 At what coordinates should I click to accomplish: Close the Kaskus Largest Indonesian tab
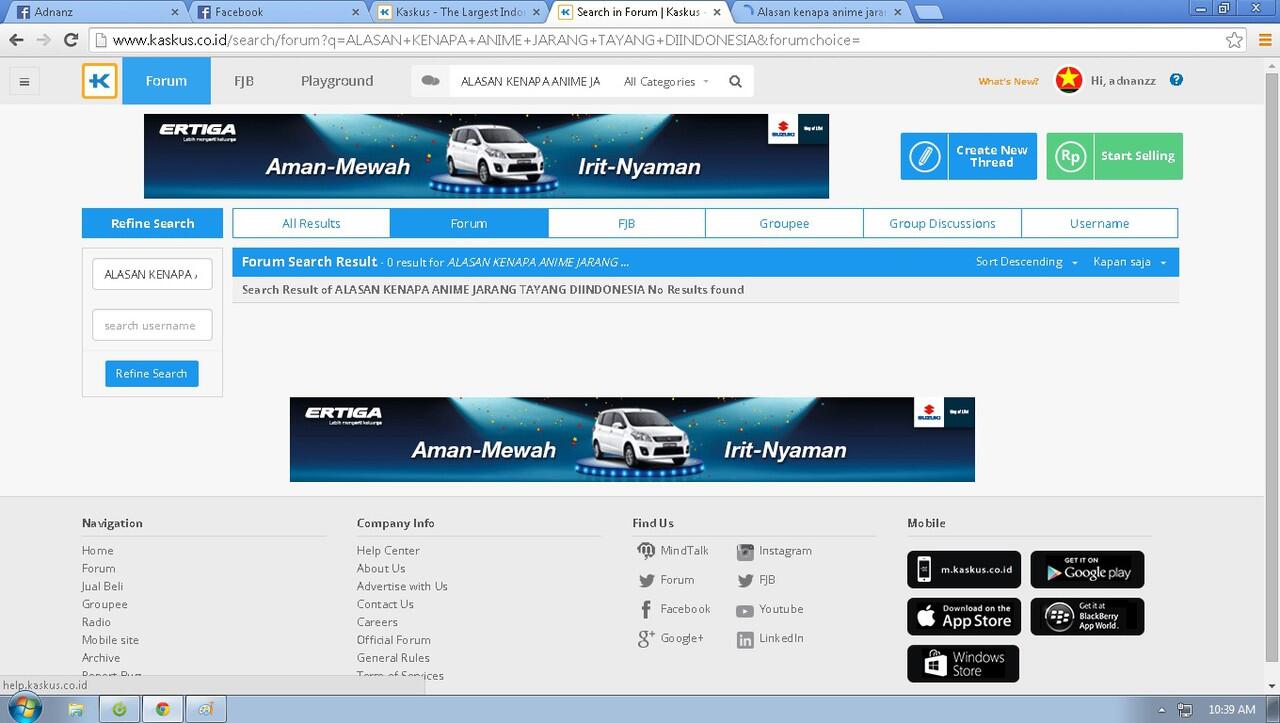pyautogui.click(x=536, y=12)
